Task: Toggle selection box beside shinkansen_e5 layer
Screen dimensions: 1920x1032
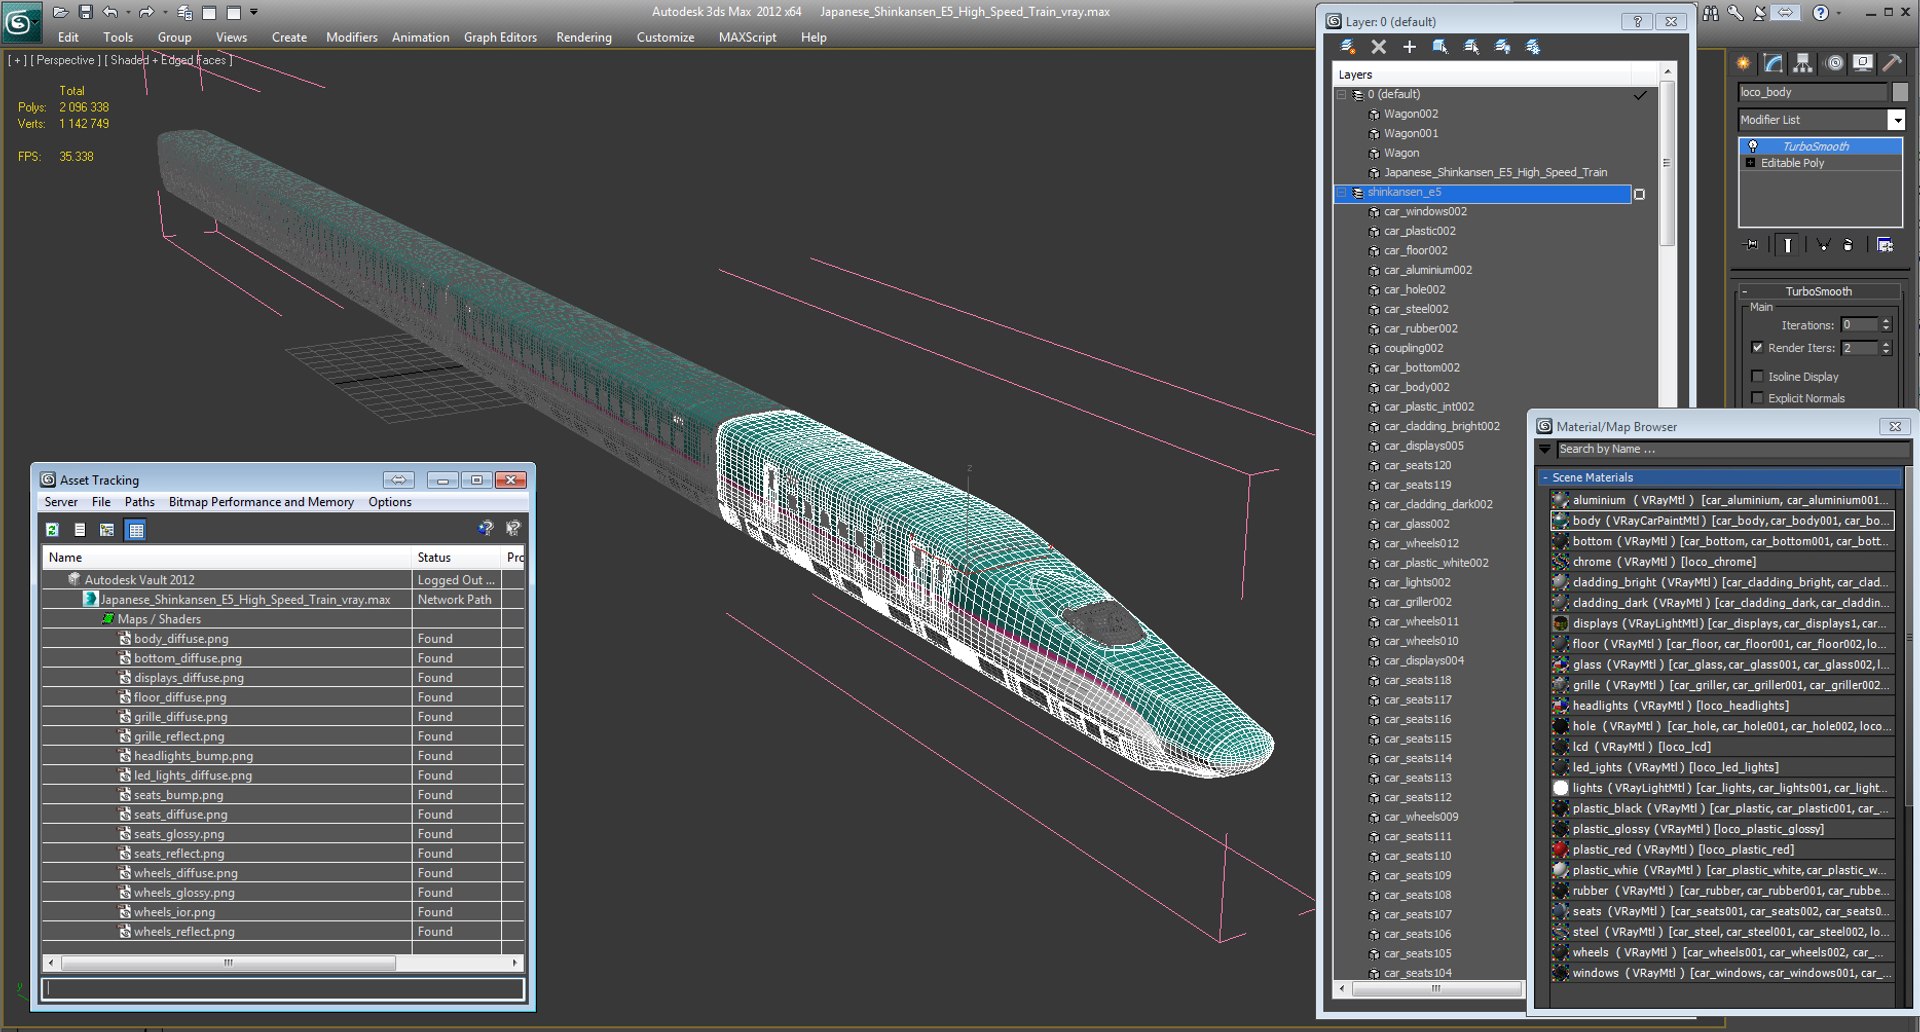Action: 1639,194
